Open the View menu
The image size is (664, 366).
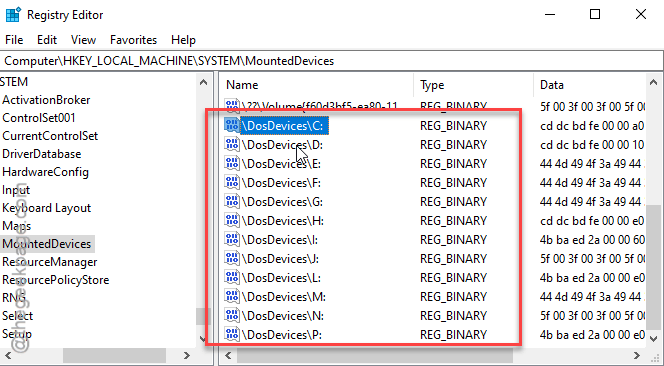(x=83, y=40)
